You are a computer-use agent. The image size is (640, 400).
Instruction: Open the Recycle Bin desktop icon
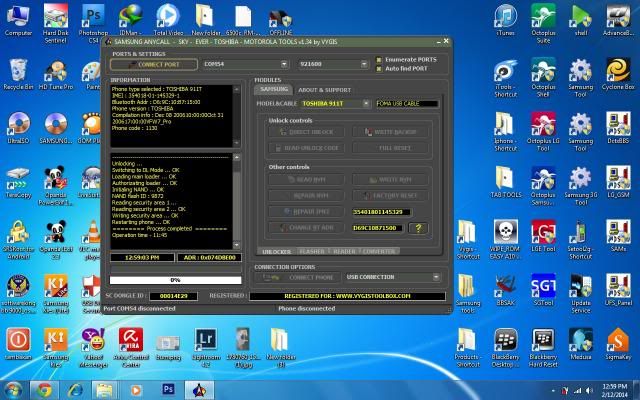point(18,74)
